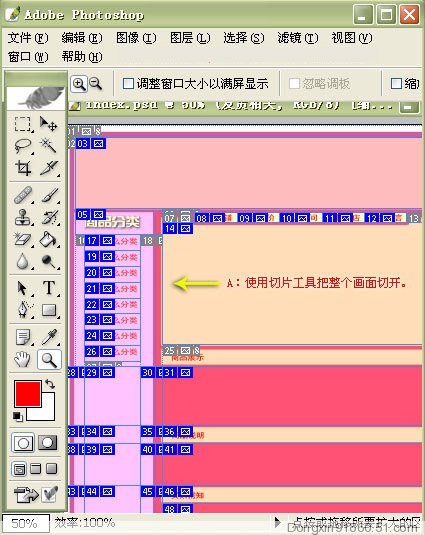Image resolution: width=425 pixels, height=535 pixels.
Task: Select the Hand tool
Action: [23, 359]
